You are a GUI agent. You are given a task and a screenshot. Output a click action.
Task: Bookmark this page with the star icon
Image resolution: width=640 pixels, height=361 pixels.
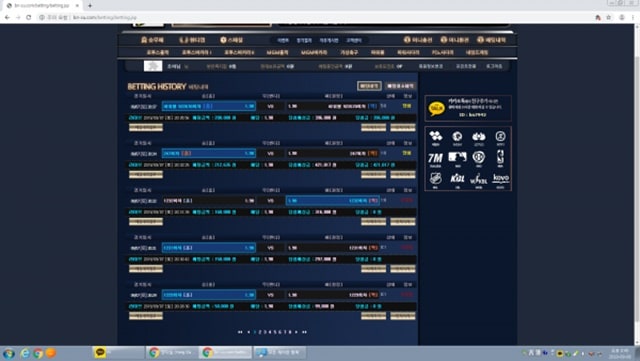tap(609, 17)
